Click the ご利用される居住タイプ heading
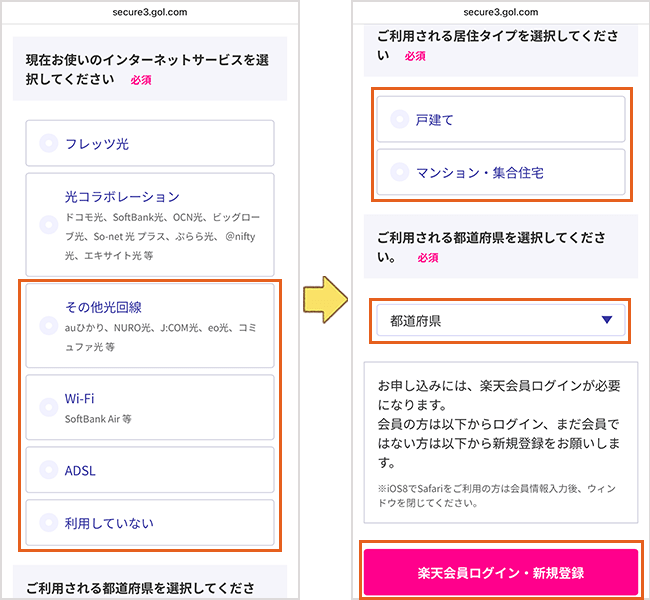 coord(497,45)
